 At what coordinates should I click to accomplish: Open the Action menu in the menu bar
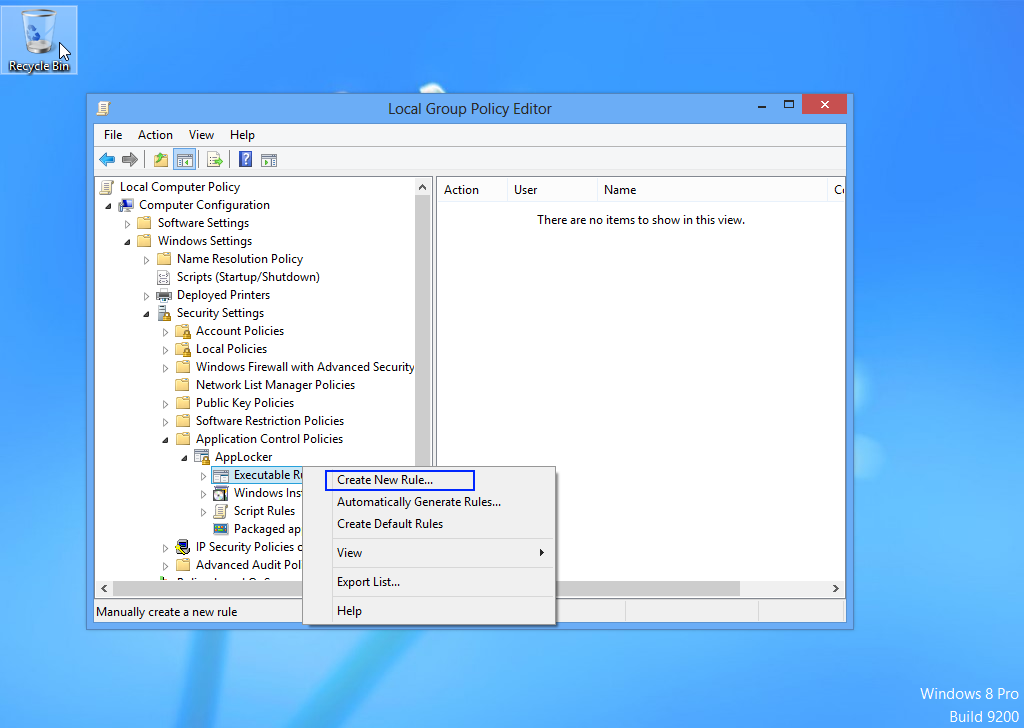tap(155, 135)
